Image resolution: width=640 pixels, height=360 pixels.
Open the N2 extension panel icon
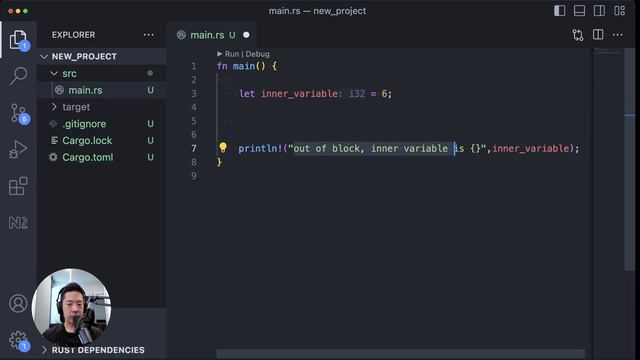[18, 223]
